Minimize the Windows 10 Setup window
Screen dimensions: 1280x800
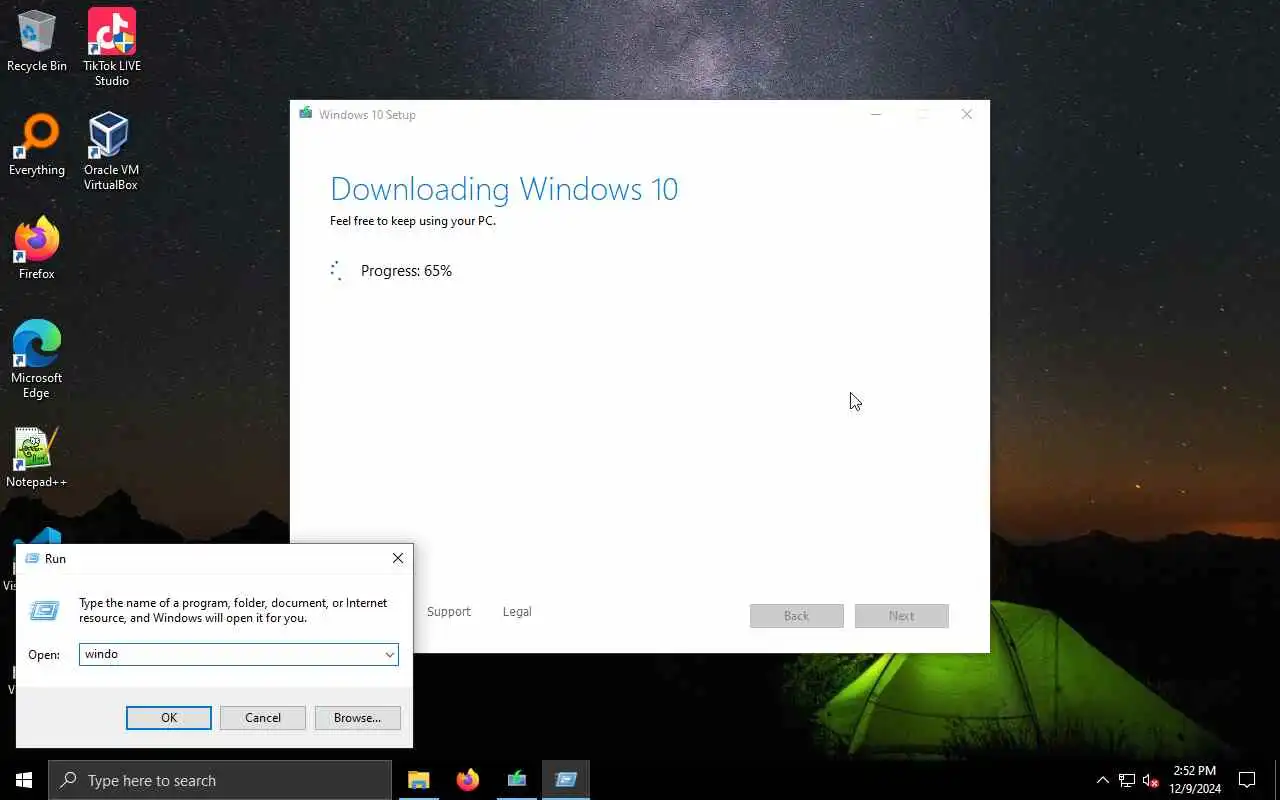click(876, 114)
